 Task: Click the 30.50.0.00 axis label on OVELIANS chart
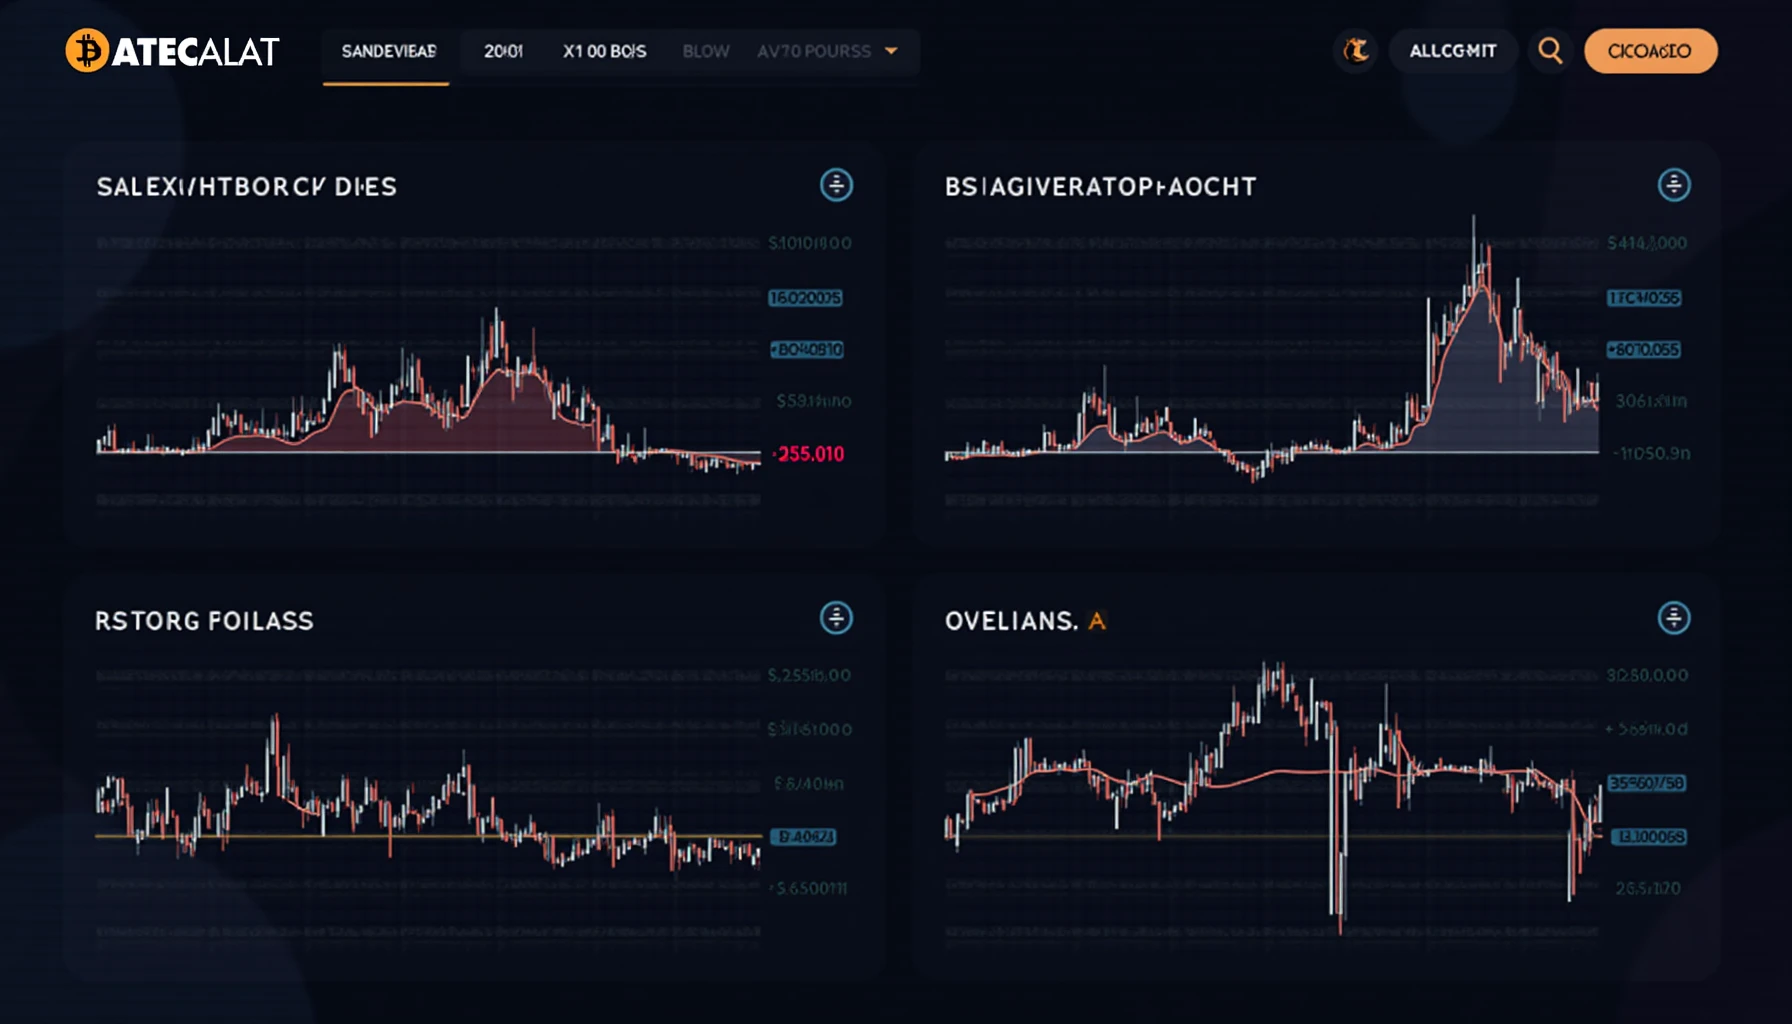pos(1647,676)
